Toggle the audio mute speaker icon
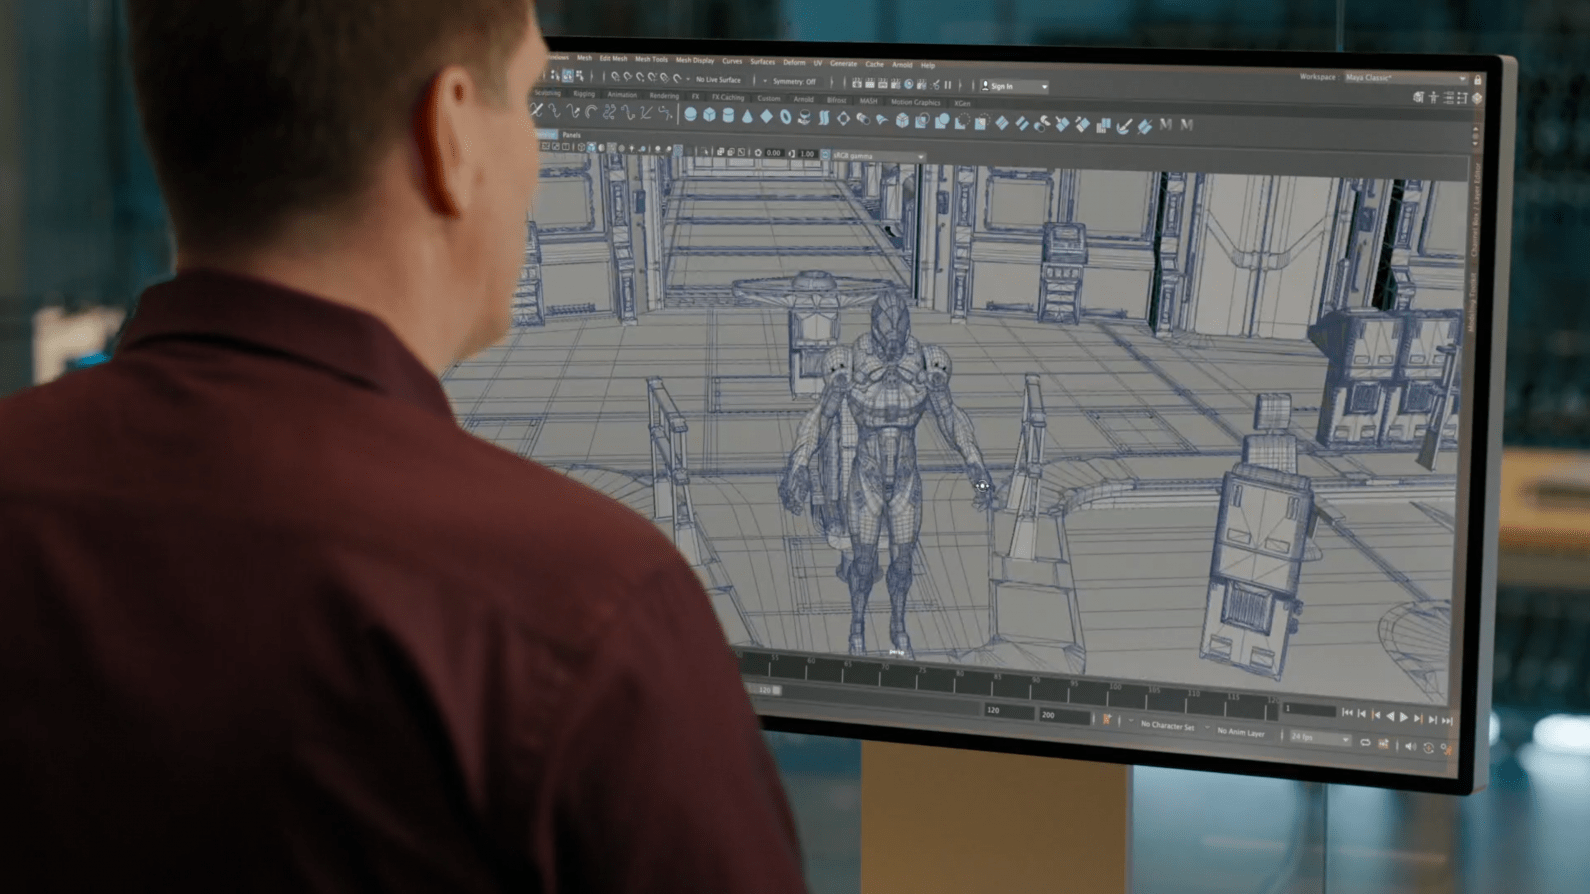This screenshot has height=894, width=1590. 1410,745
